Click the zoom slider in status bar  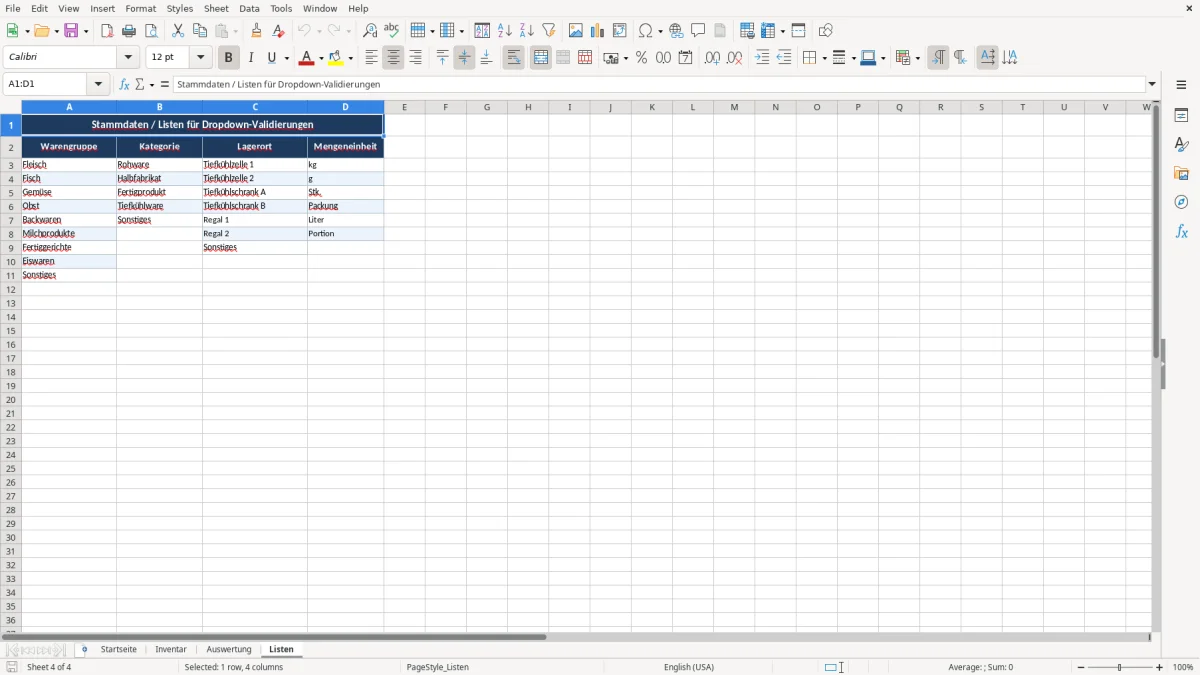click(1120, 667)
